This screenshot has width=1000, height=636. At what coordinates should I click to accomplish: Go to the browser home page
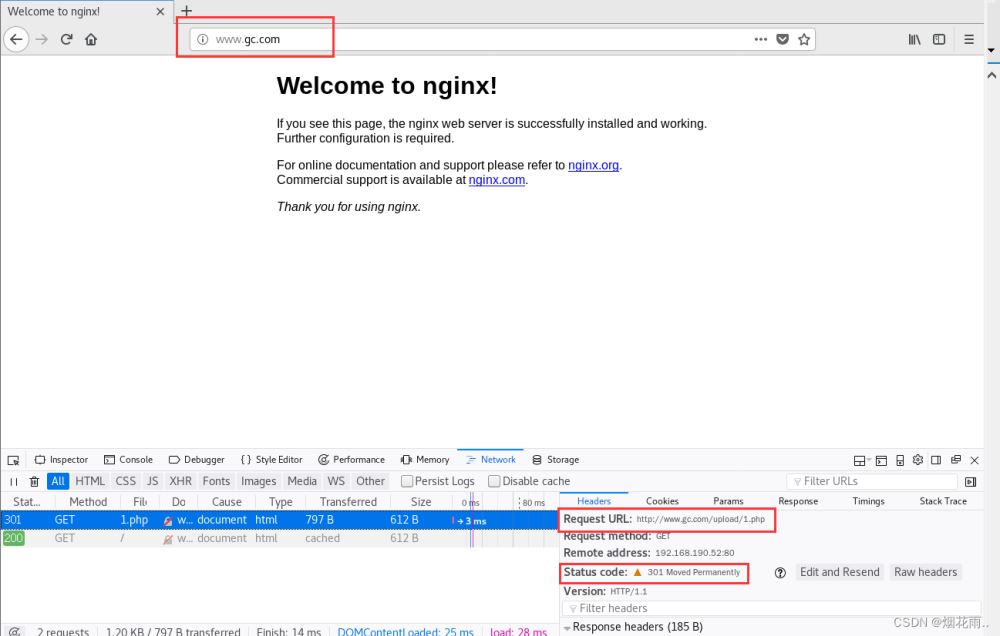(x=91, y=40)
